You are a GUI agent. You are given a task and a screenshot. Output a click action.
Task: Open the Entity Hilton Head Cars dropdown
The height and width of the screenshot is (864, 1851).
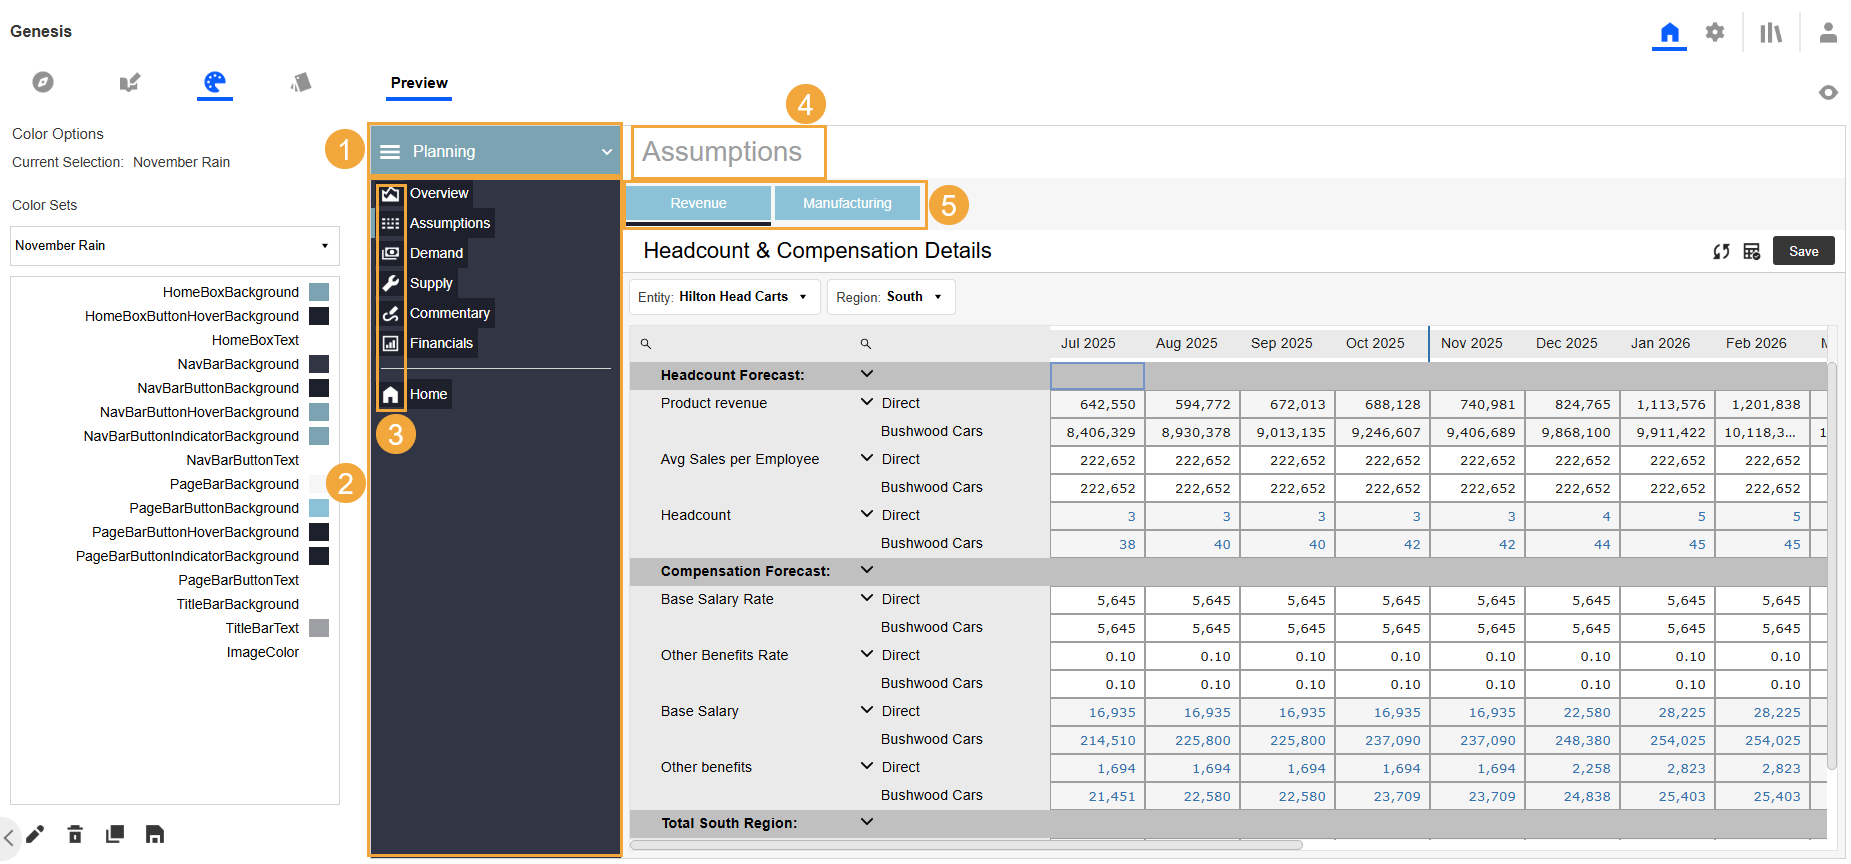[724, 297]
